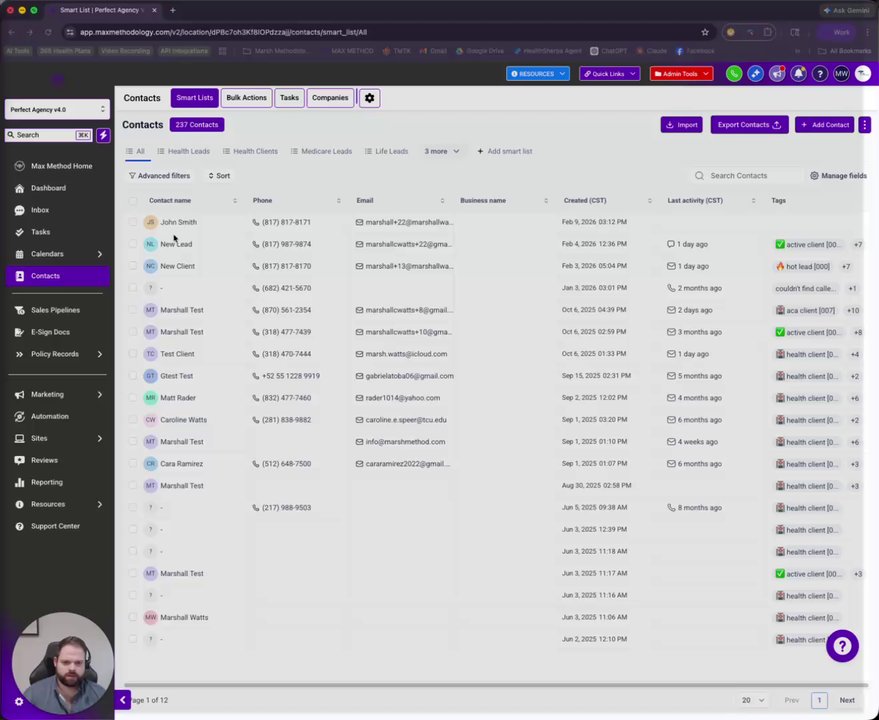Open the help question mark in top bar
Screen dimensions: 879x720
coord(820,73)
